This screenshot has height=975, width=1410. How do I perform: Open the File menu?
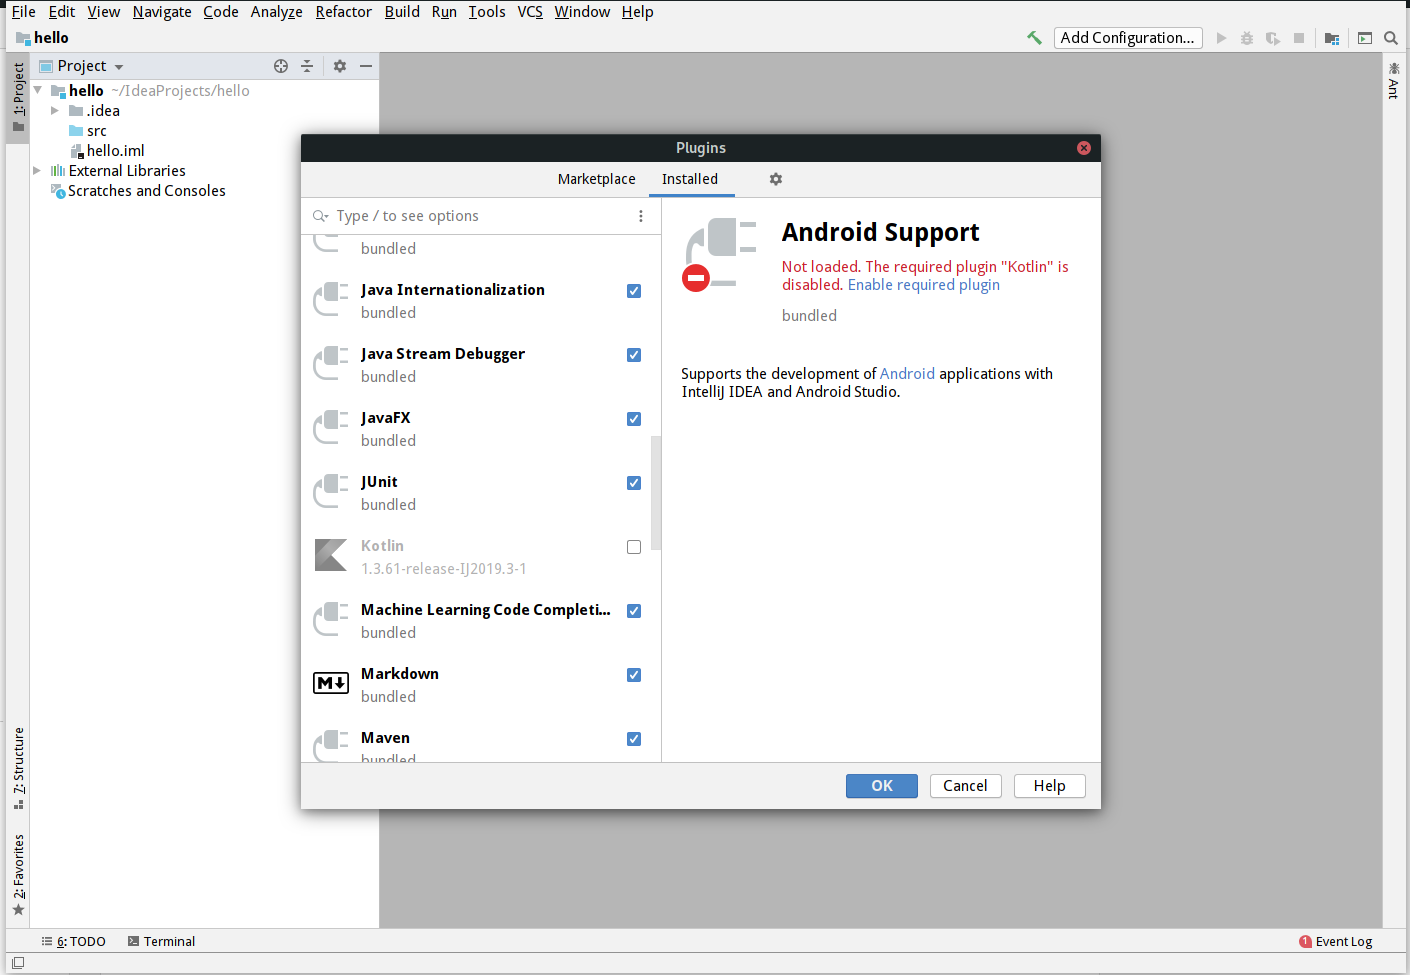[24, 12]
